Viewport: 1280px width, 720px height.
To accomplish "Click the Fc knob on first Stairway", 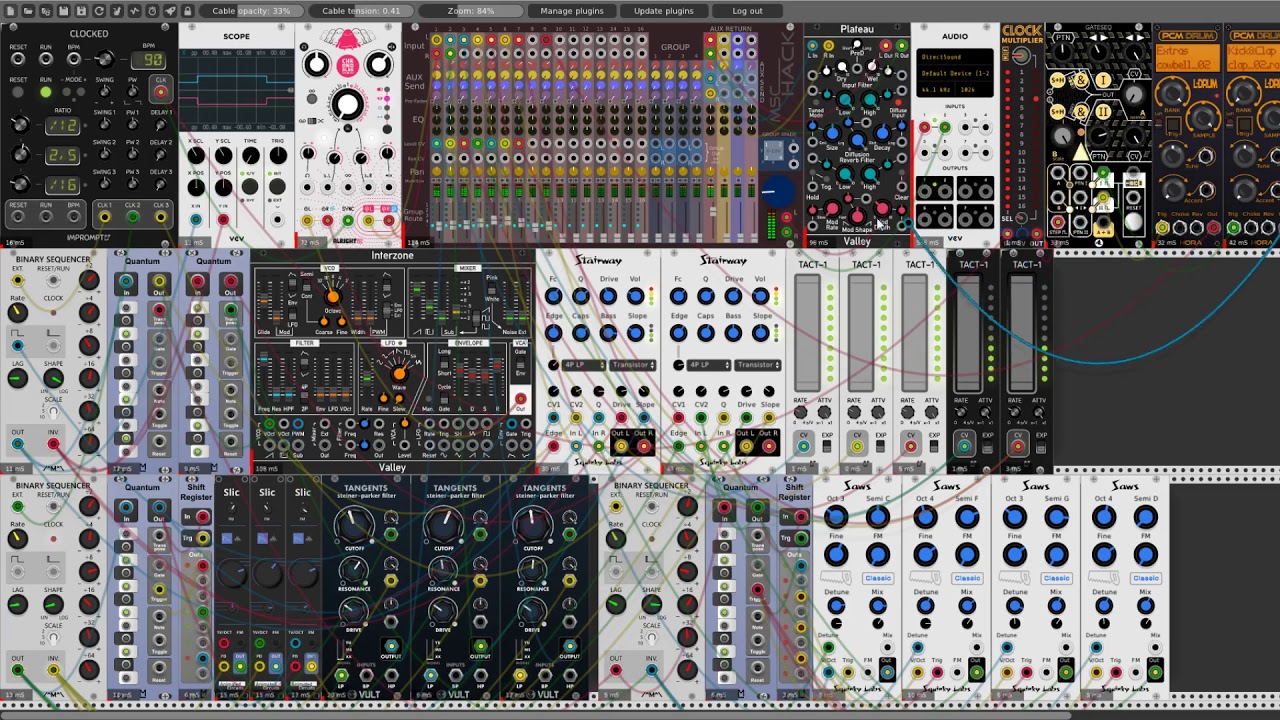I will coord(553,296).
